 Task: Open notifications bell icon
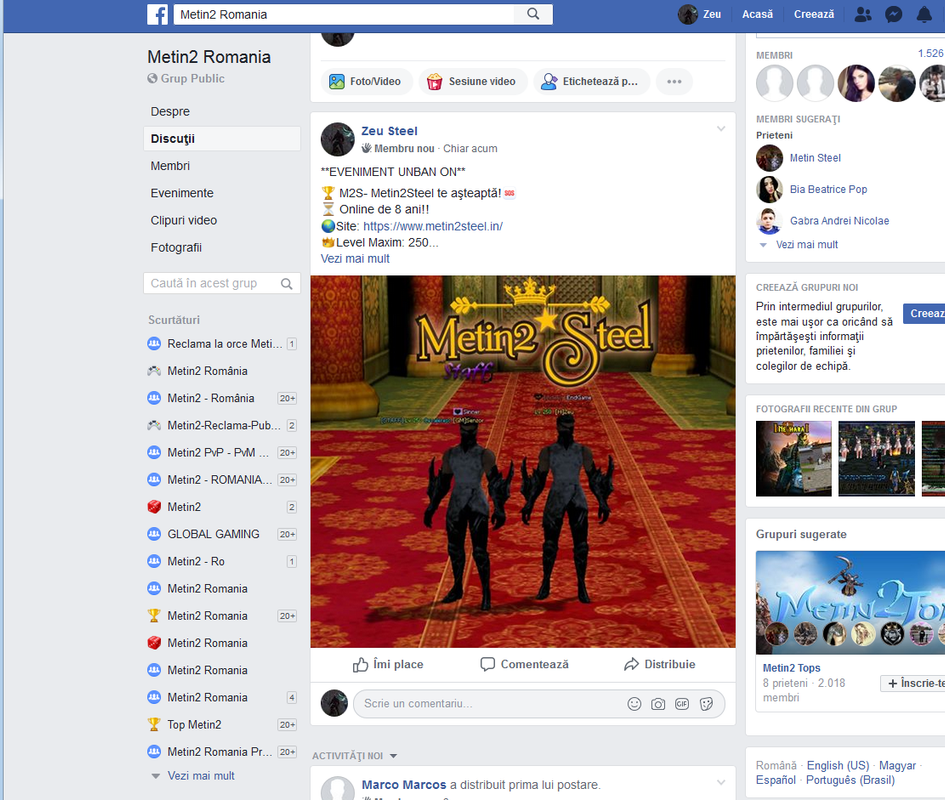(924, 14)
